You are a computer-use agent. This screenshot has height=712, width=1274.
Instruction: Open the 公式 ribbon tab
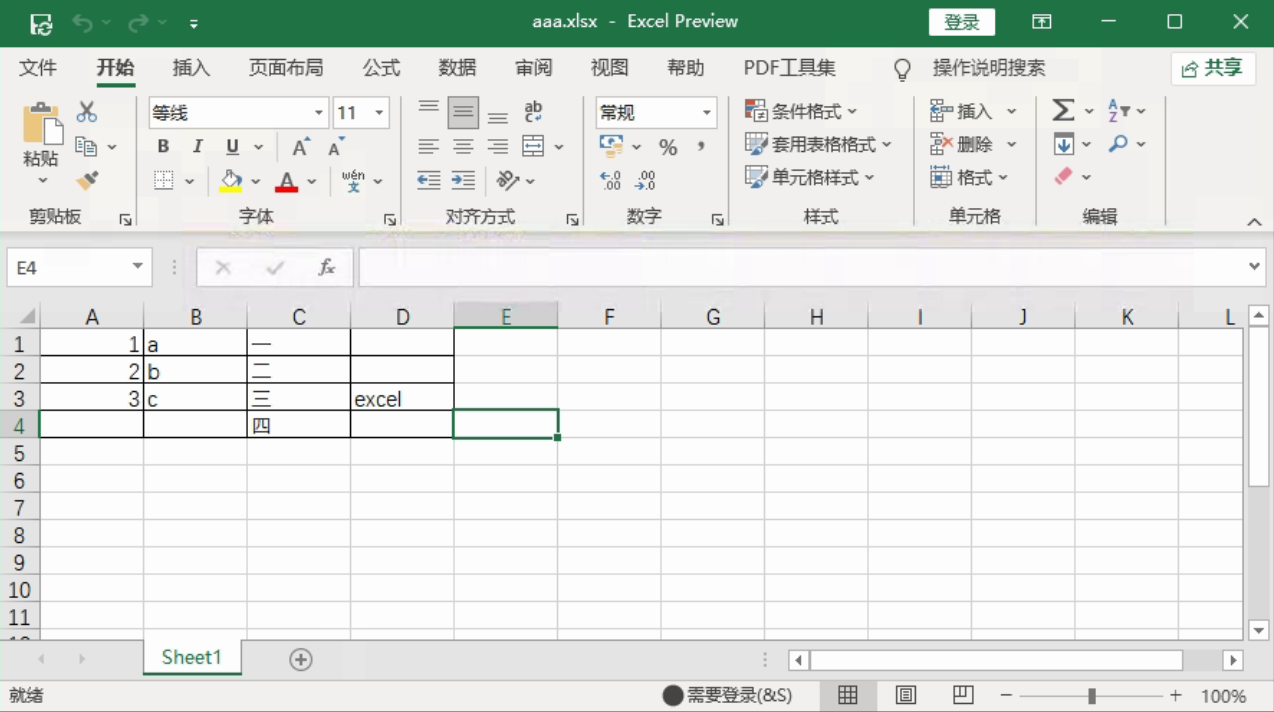(381, 68)
